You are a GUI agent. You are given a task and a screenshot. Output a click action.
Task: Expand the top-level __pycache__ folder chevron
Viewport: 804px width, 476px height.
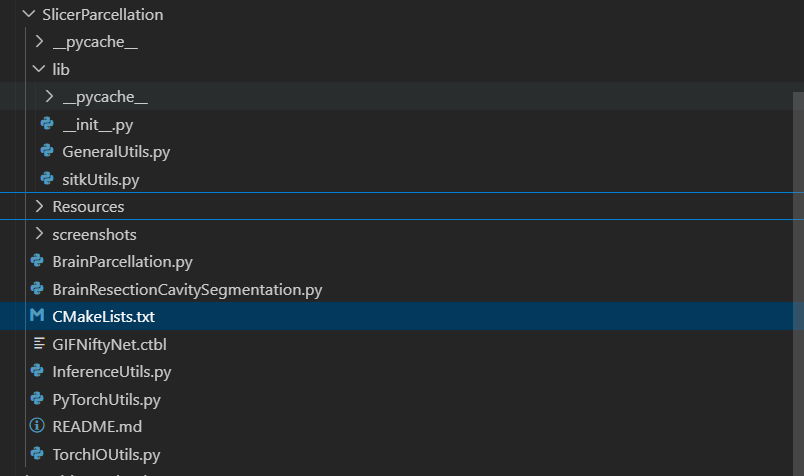tap(39, 41)
